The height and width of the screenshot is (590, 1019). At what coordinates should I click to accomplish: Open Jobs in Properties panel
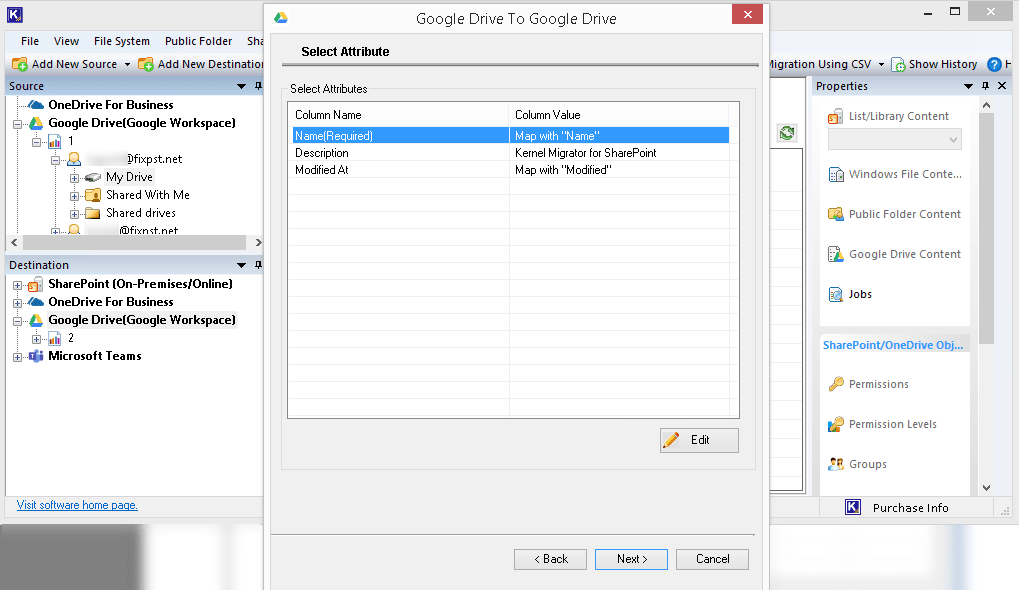849,294
